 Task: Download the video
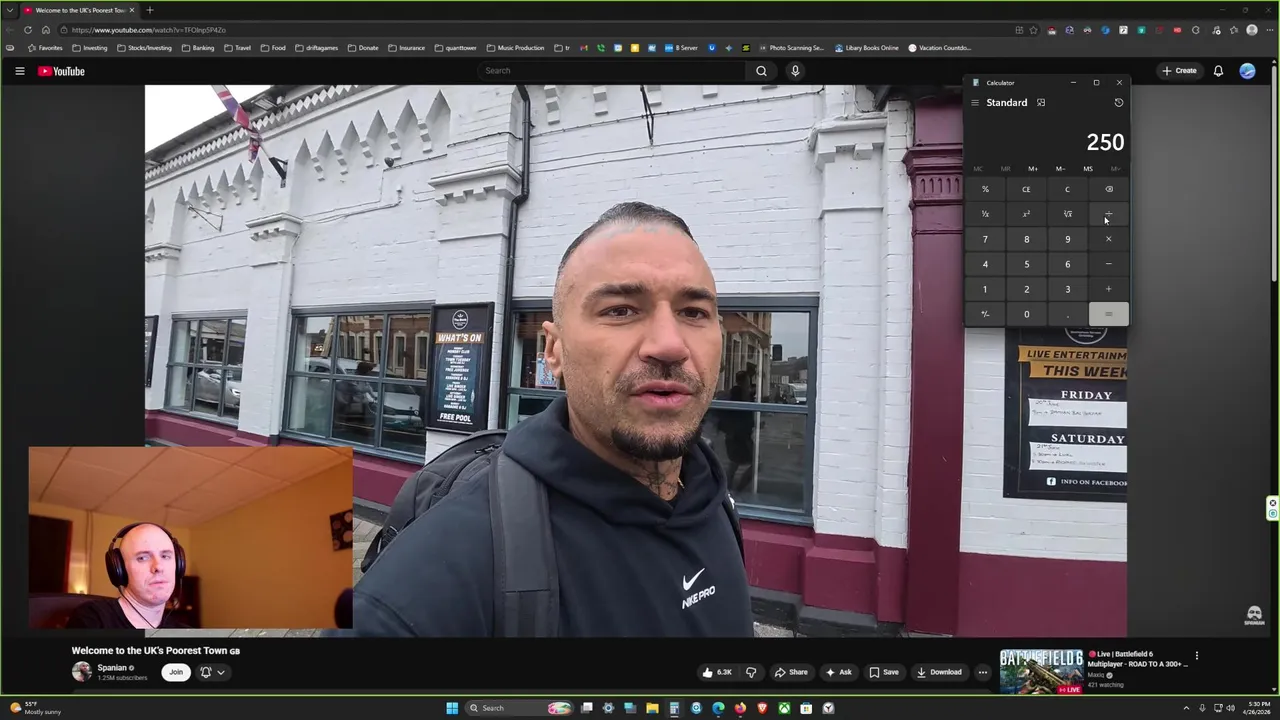[x=939, y=672]
